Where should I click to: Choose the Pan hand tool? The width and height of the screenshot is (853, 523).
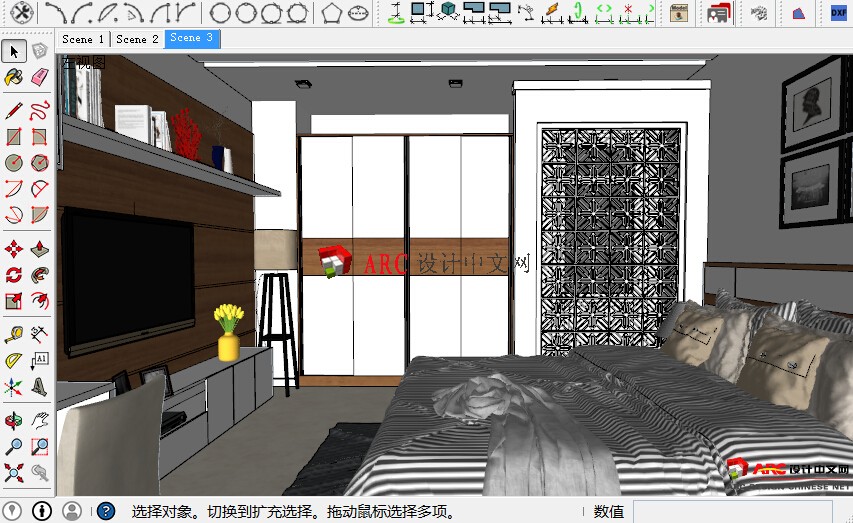tap(39, 420)
